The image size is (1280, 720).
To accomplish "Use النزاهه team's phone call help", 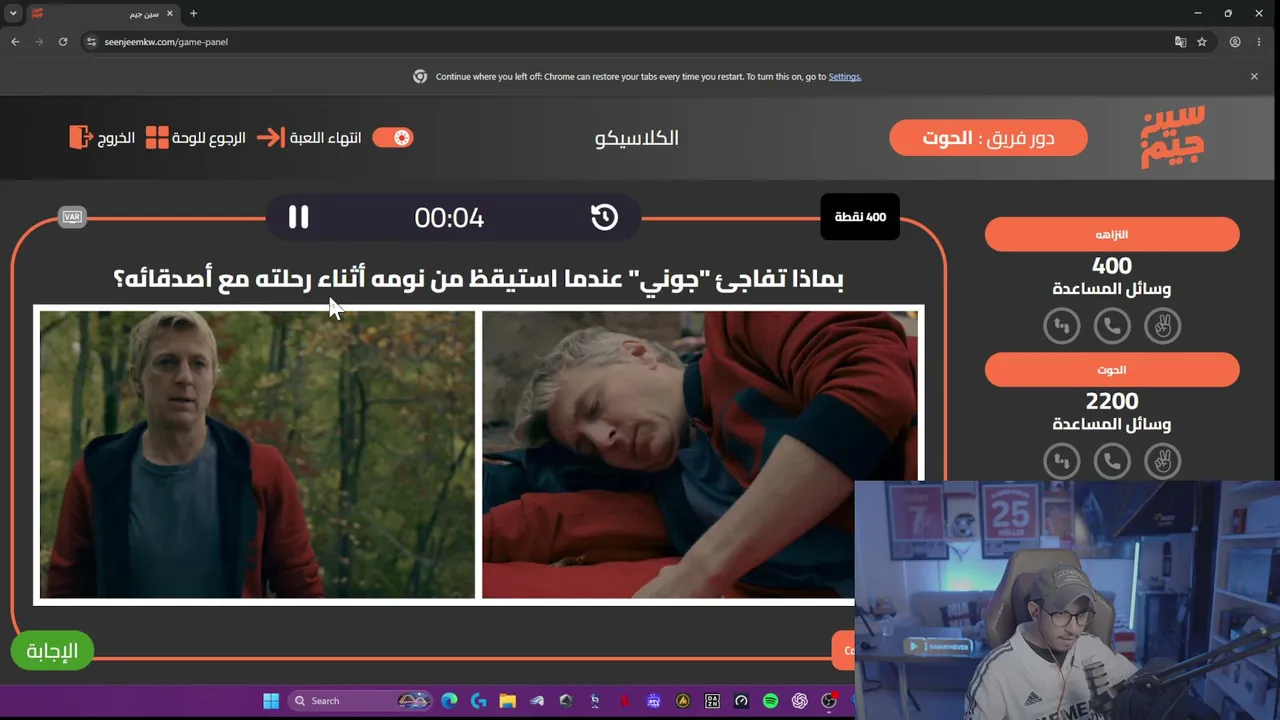I will [x=1112, y=325].
